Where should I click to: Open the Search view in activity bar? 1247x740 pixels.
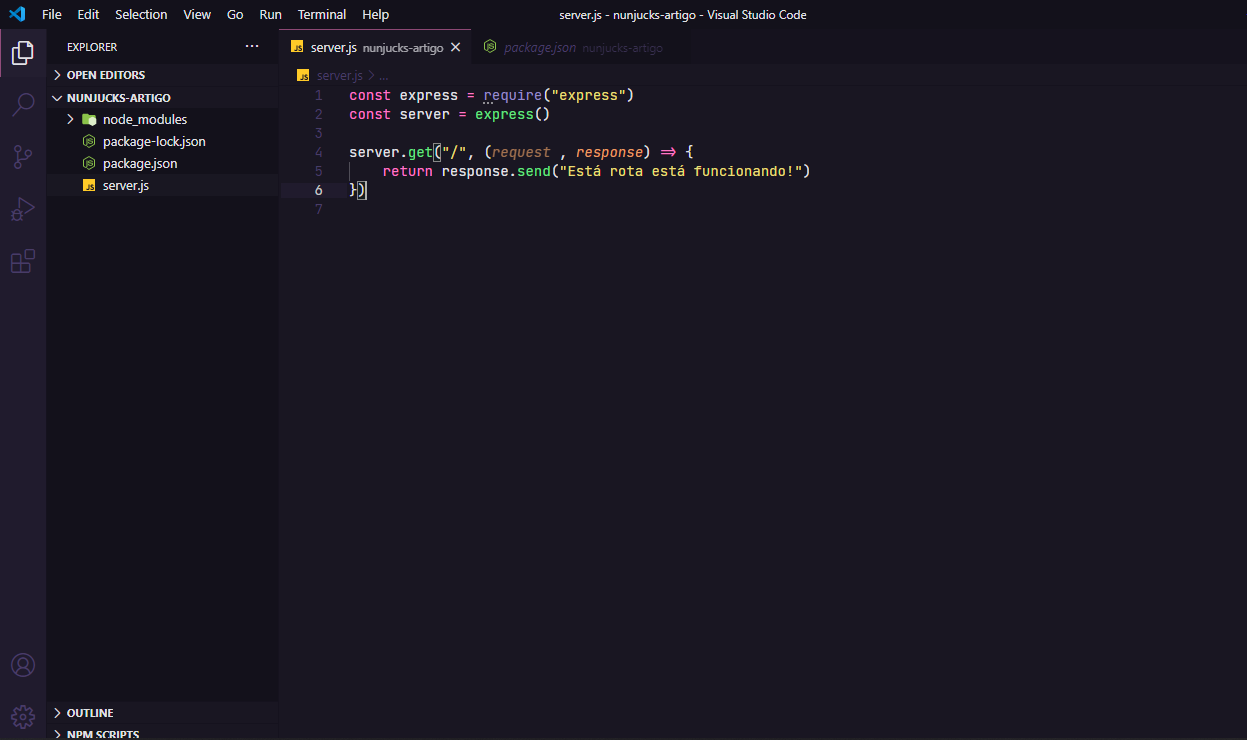coord(23,104)
